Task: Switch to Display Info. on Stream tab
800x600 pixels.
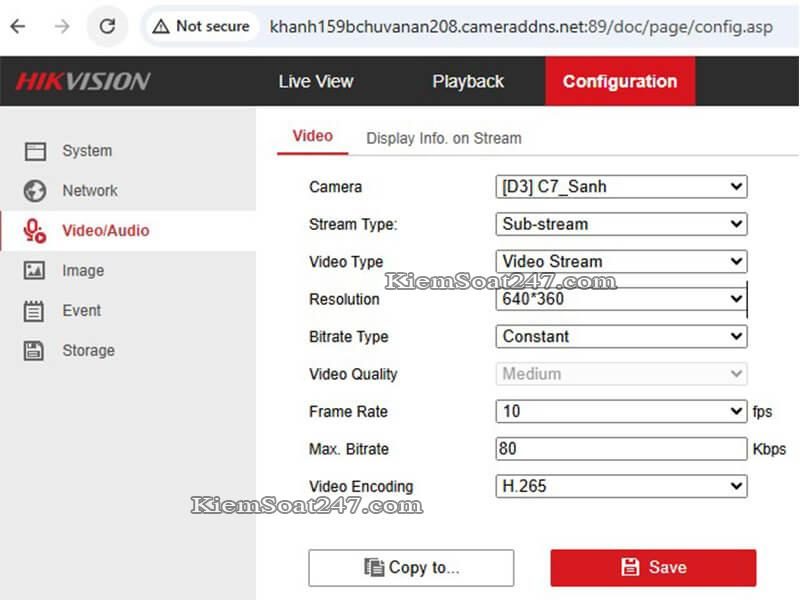Action: pos(444,138)
